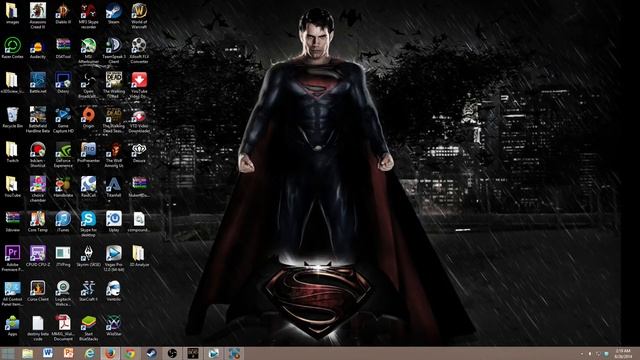Open the HandBrake desktop shortcut

click(x=63, y=187)
